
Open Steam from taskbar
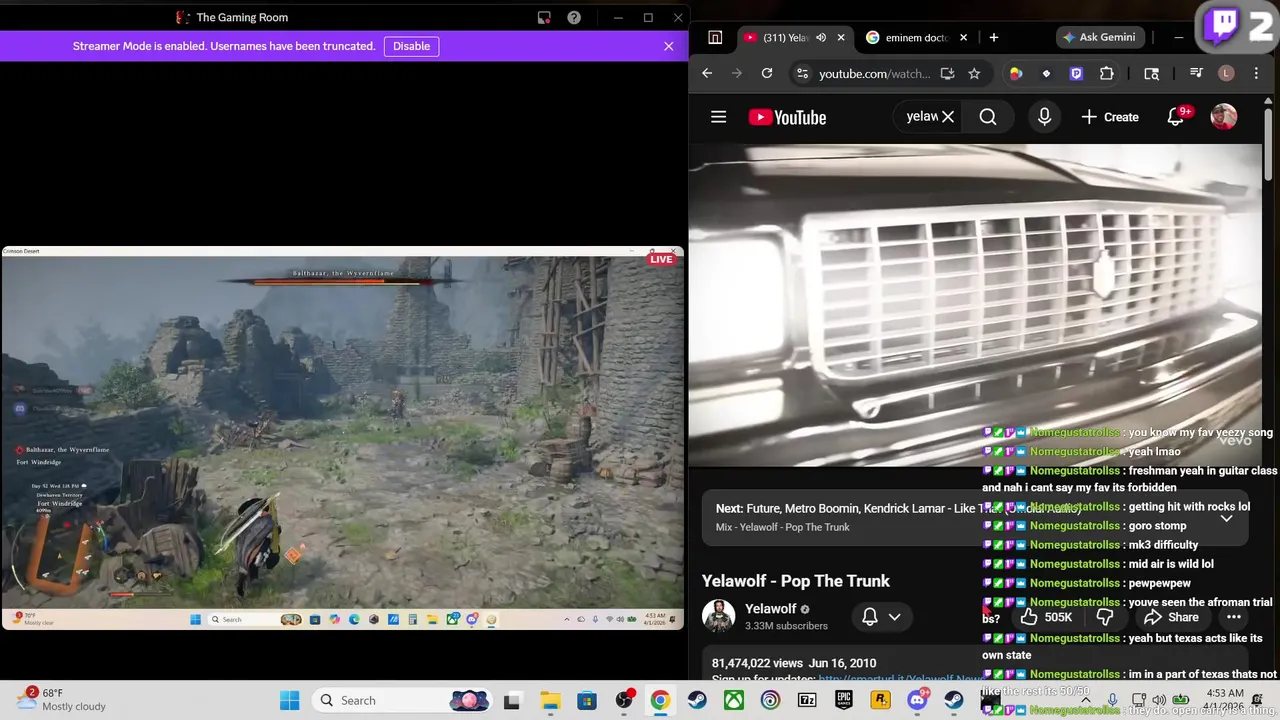(697, 700)
